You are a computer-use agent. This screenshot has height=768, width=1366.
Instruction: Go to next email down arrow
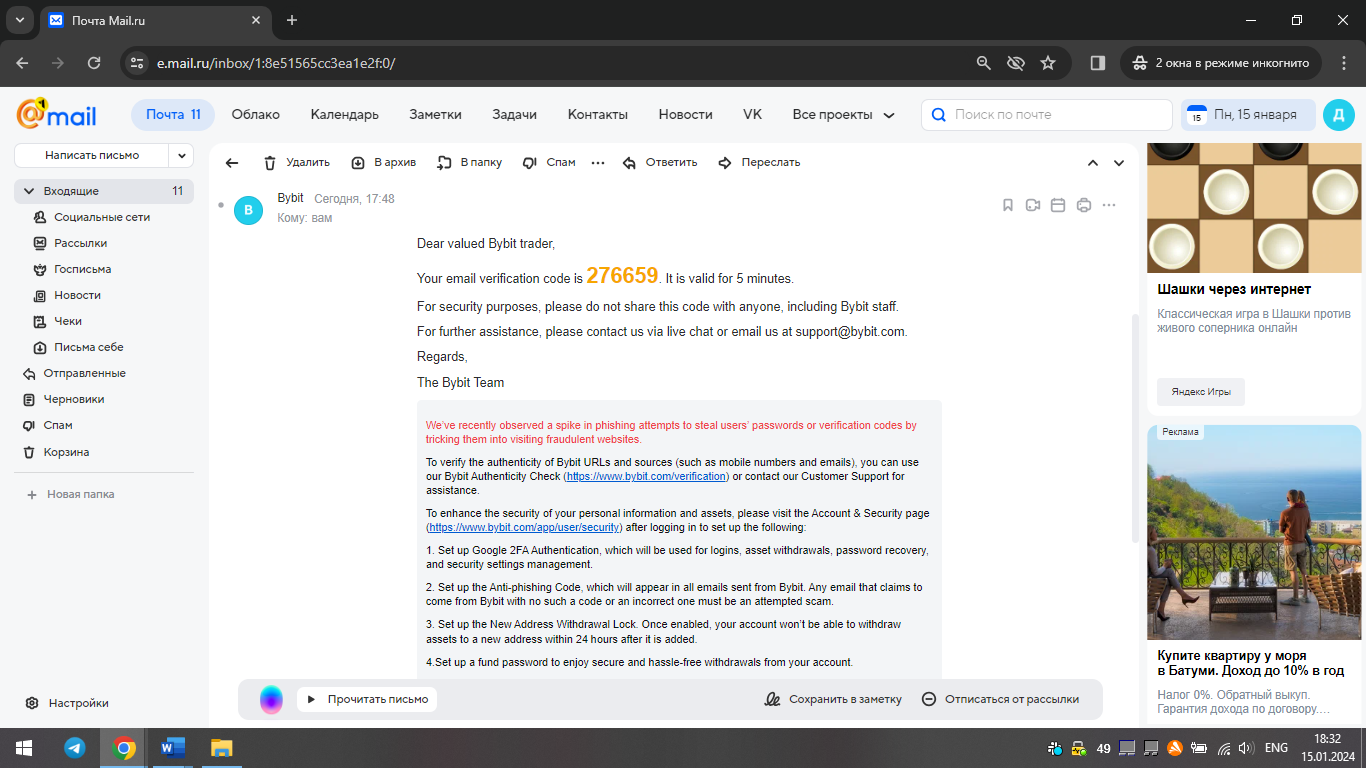pos(1119,163)
